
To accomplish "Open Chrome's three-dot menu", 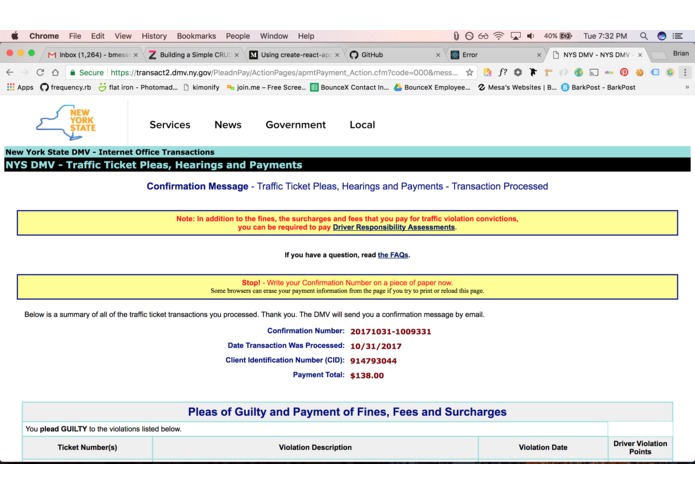I will point(685,72).
